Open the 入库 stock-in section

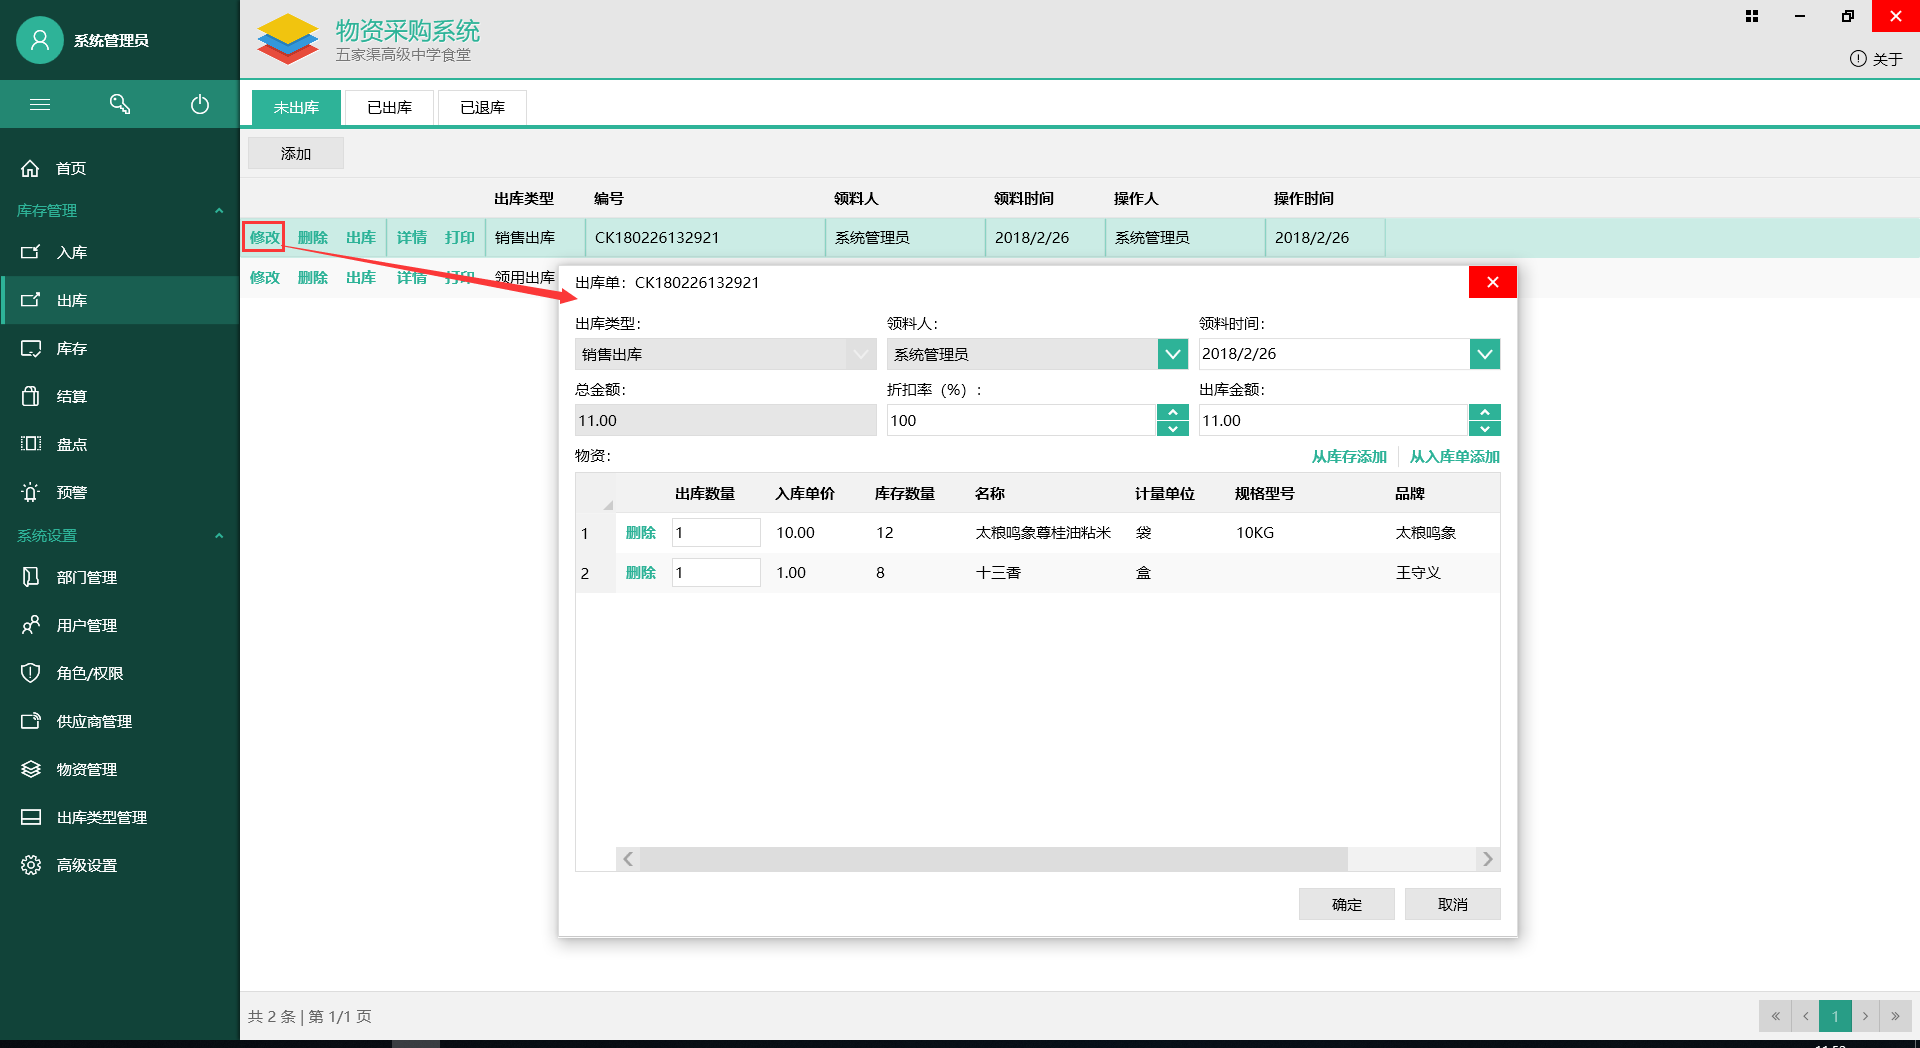(x=71, y=252)
